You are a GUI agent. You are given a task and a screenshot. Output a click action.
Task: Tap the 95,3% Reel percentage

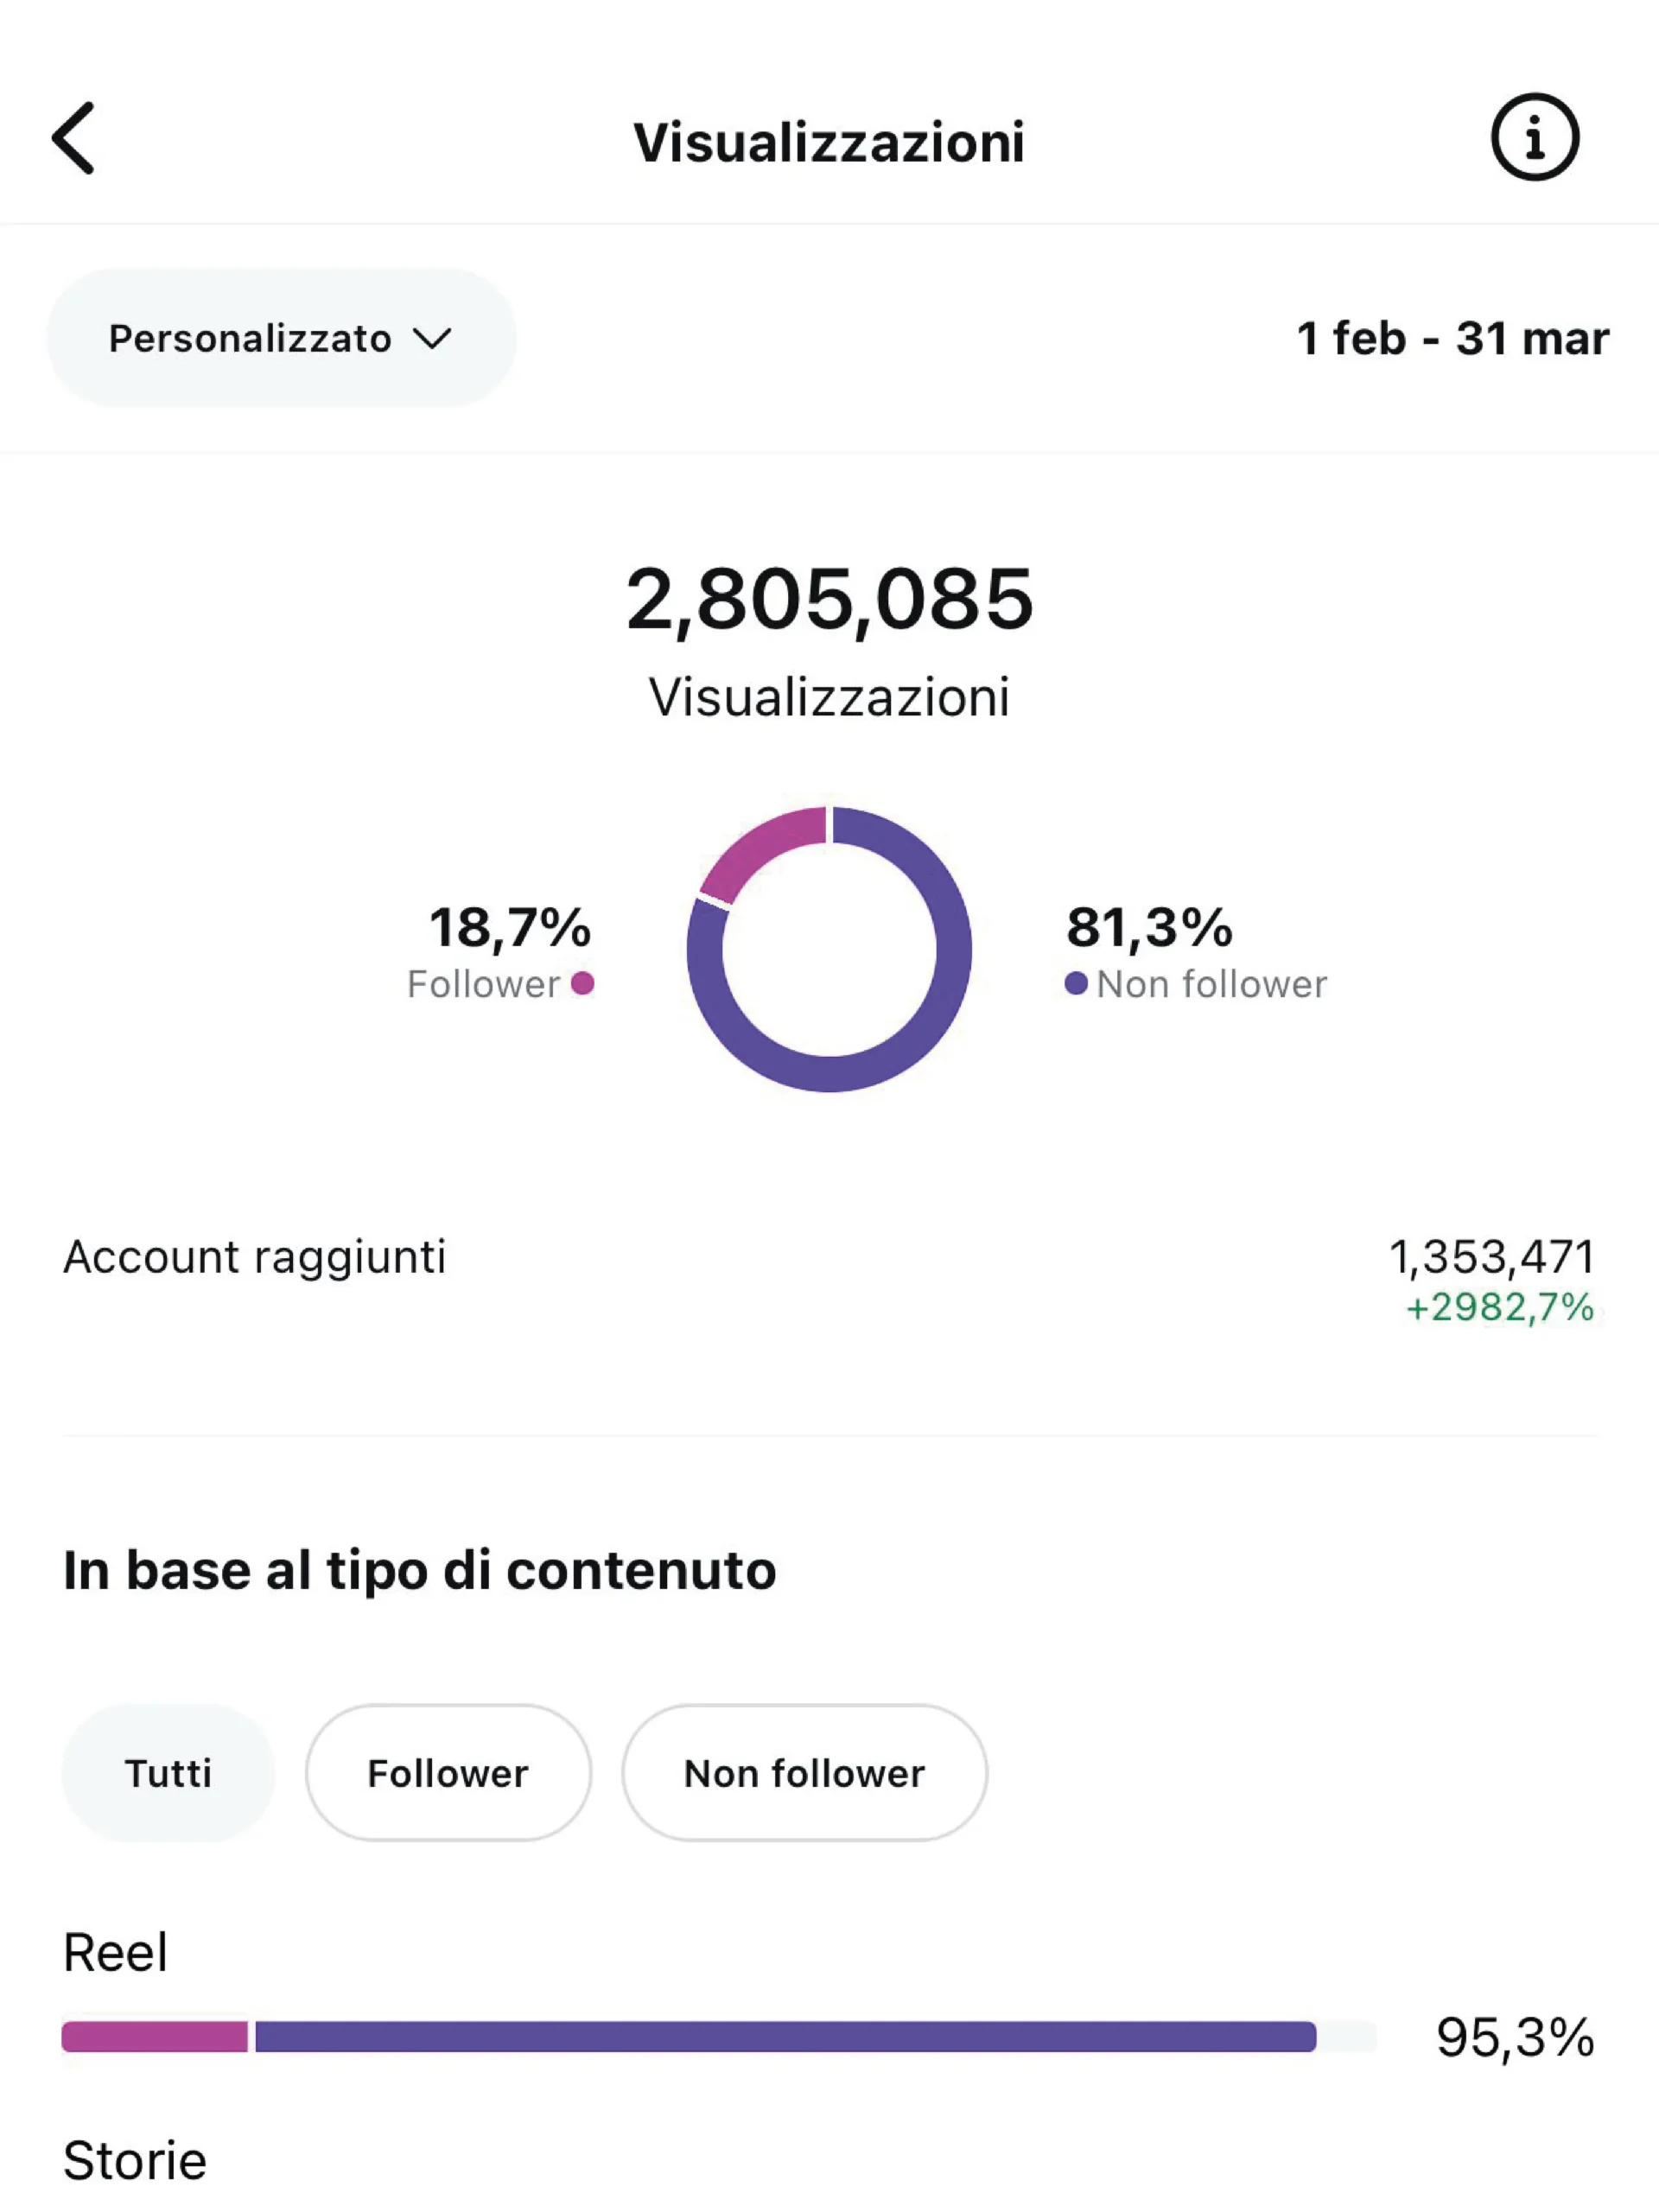[1515, 2038]
